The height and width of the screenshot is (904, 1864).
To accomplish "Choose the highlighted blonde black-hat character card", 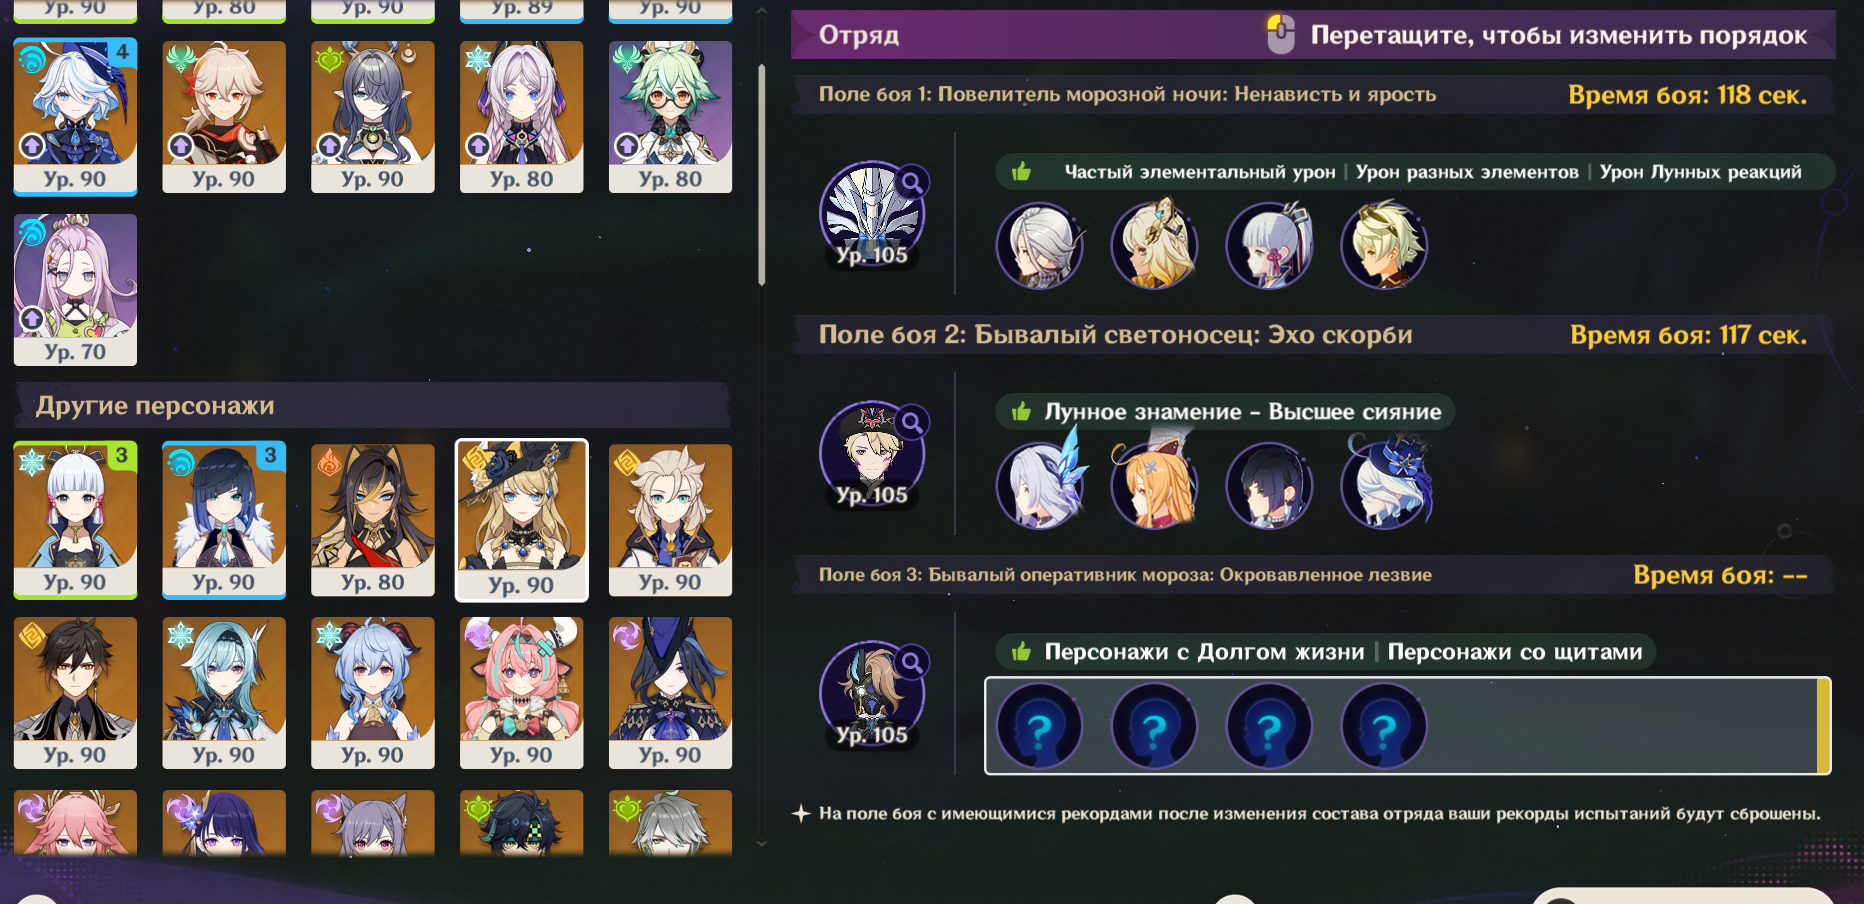I will (521, 520).
